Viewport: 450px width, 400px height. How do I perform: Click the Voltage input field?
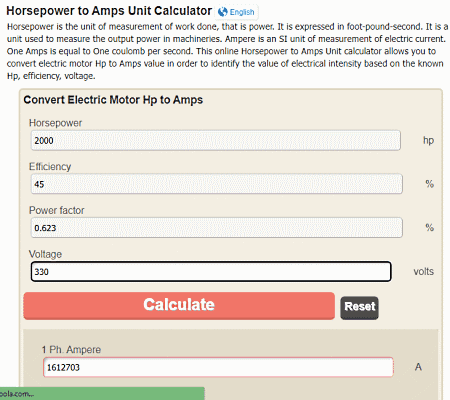[211, 272]
